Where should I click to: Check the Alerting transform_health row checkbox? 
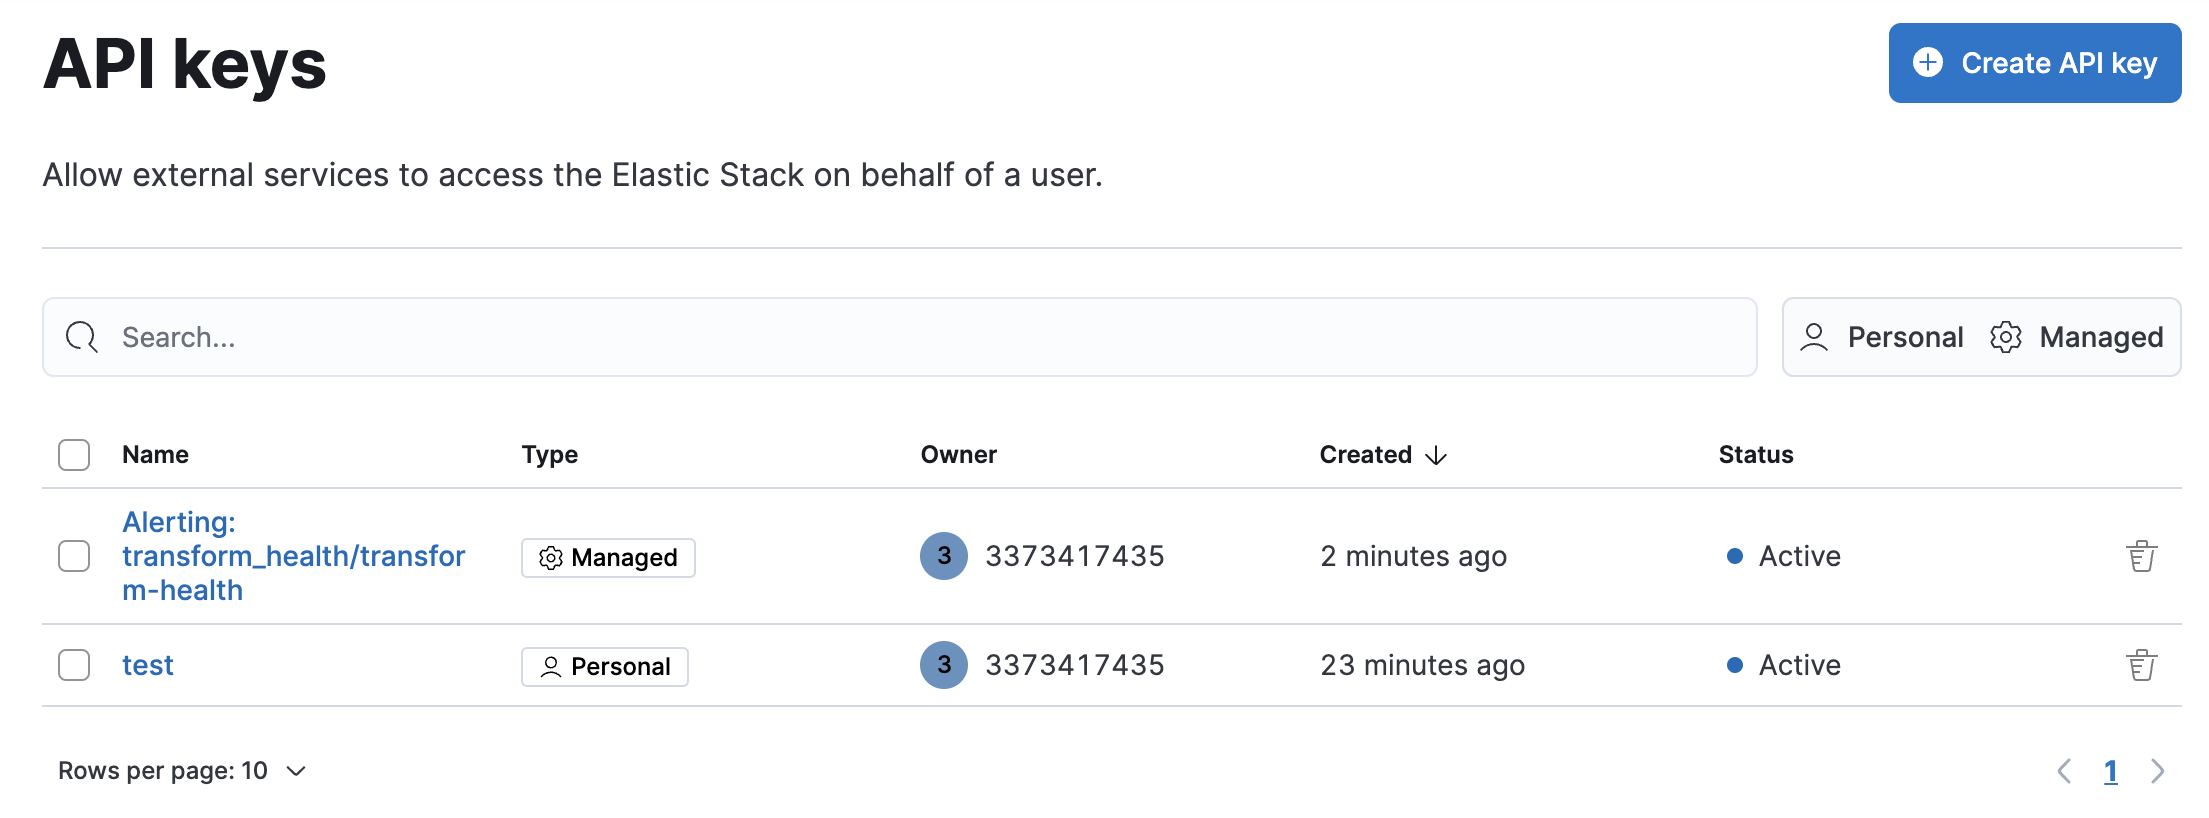74,556
